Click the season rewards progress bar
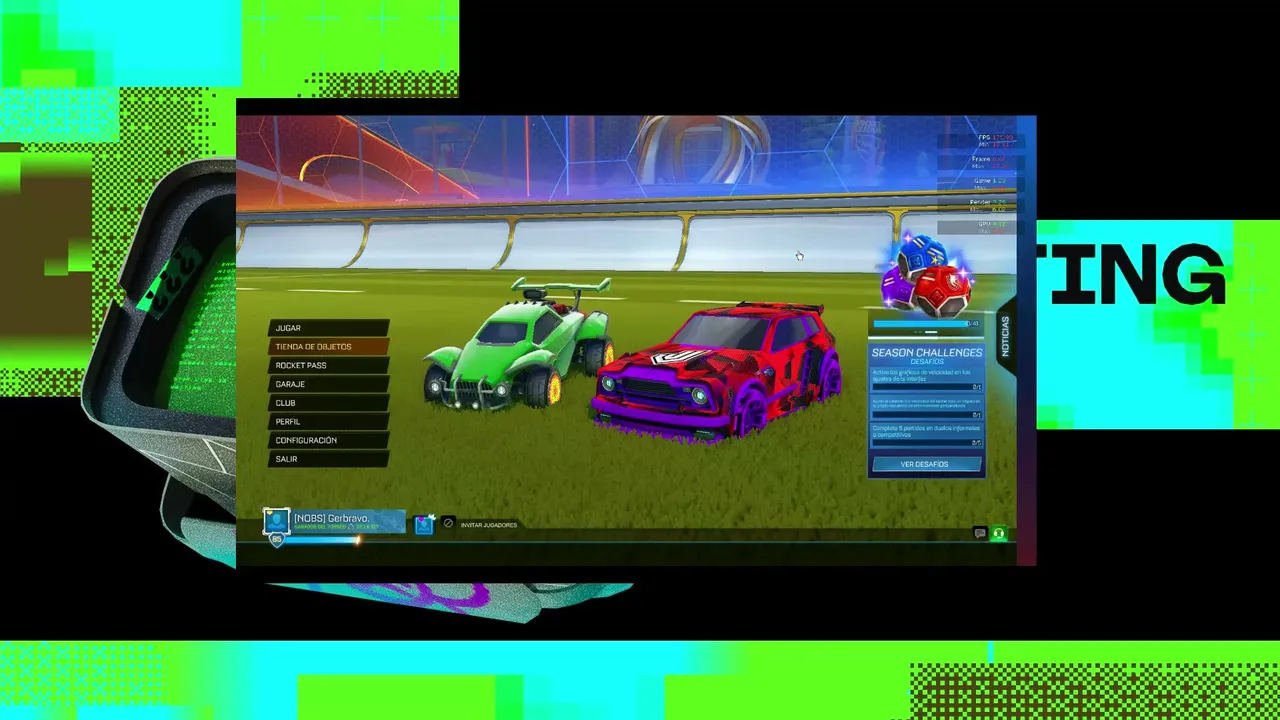This screenshot has width=1280, height=720. pos(926,324)
